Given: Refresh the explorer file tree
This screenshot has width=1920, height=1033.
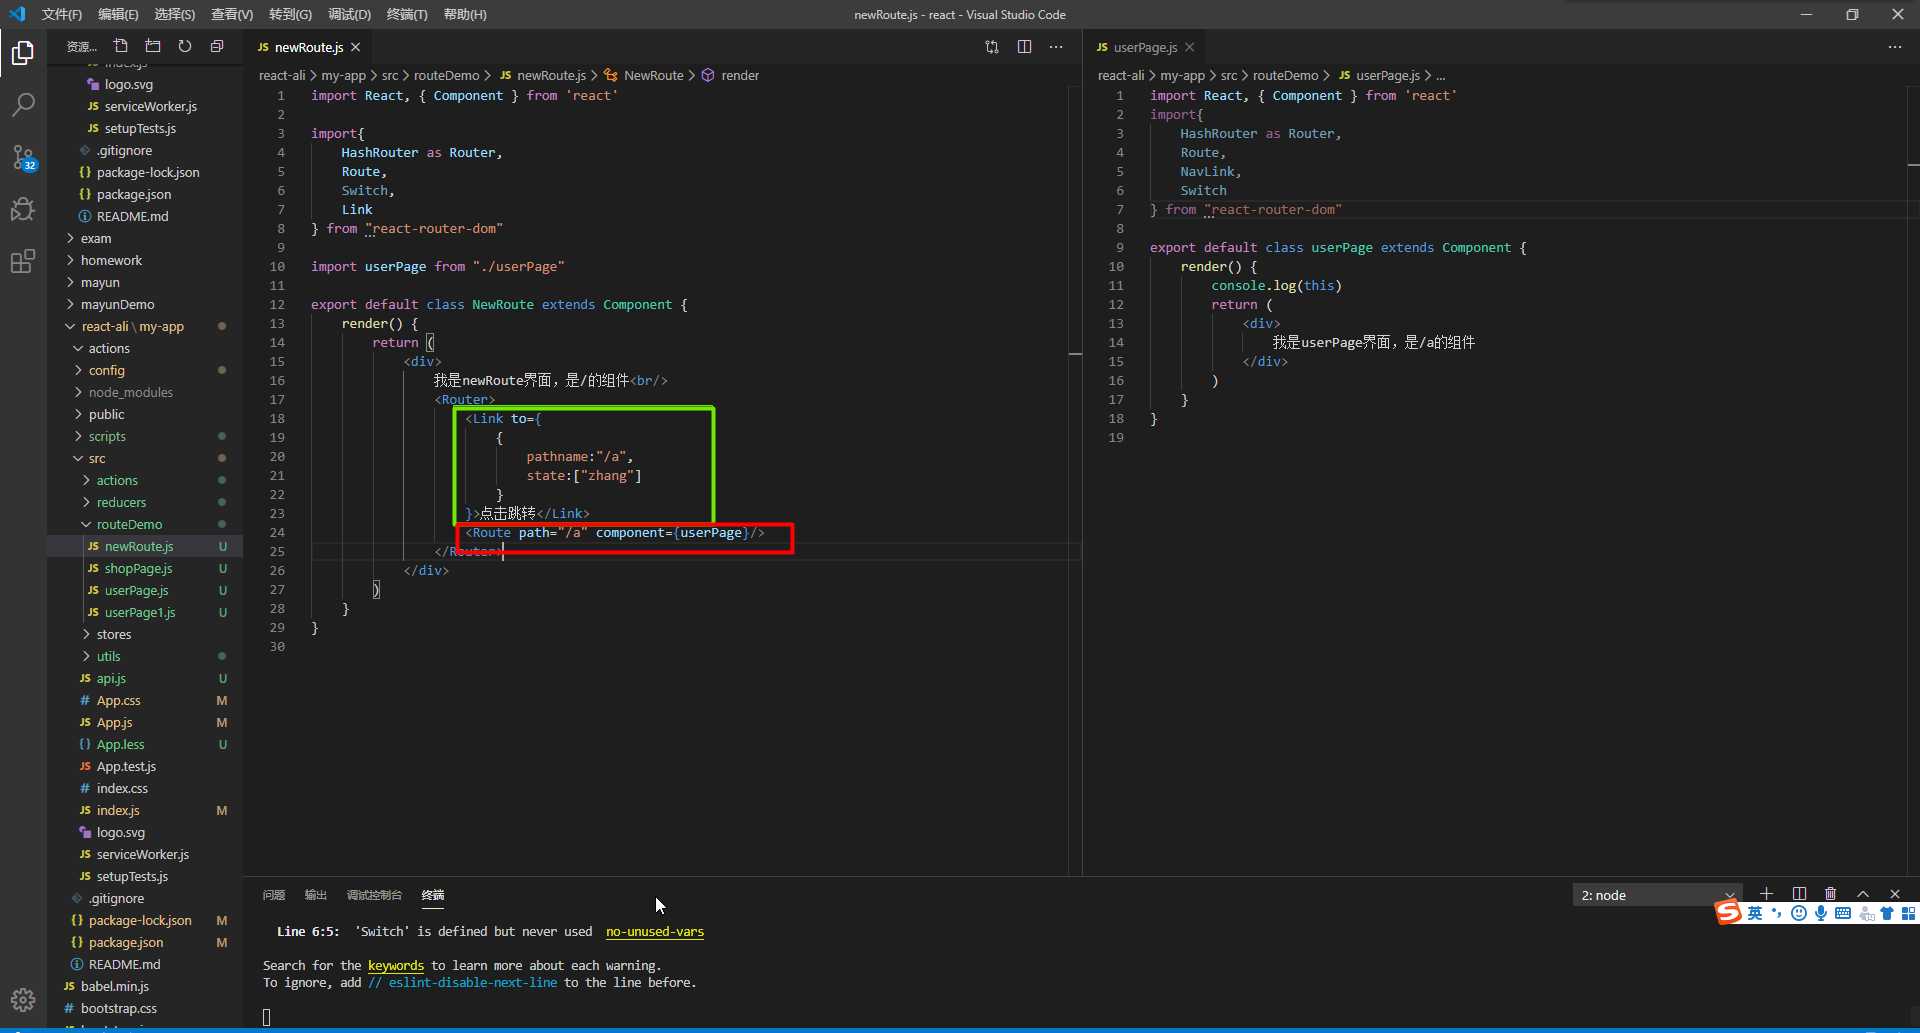Looking at the screenshot, I should (x=185, y=46).
